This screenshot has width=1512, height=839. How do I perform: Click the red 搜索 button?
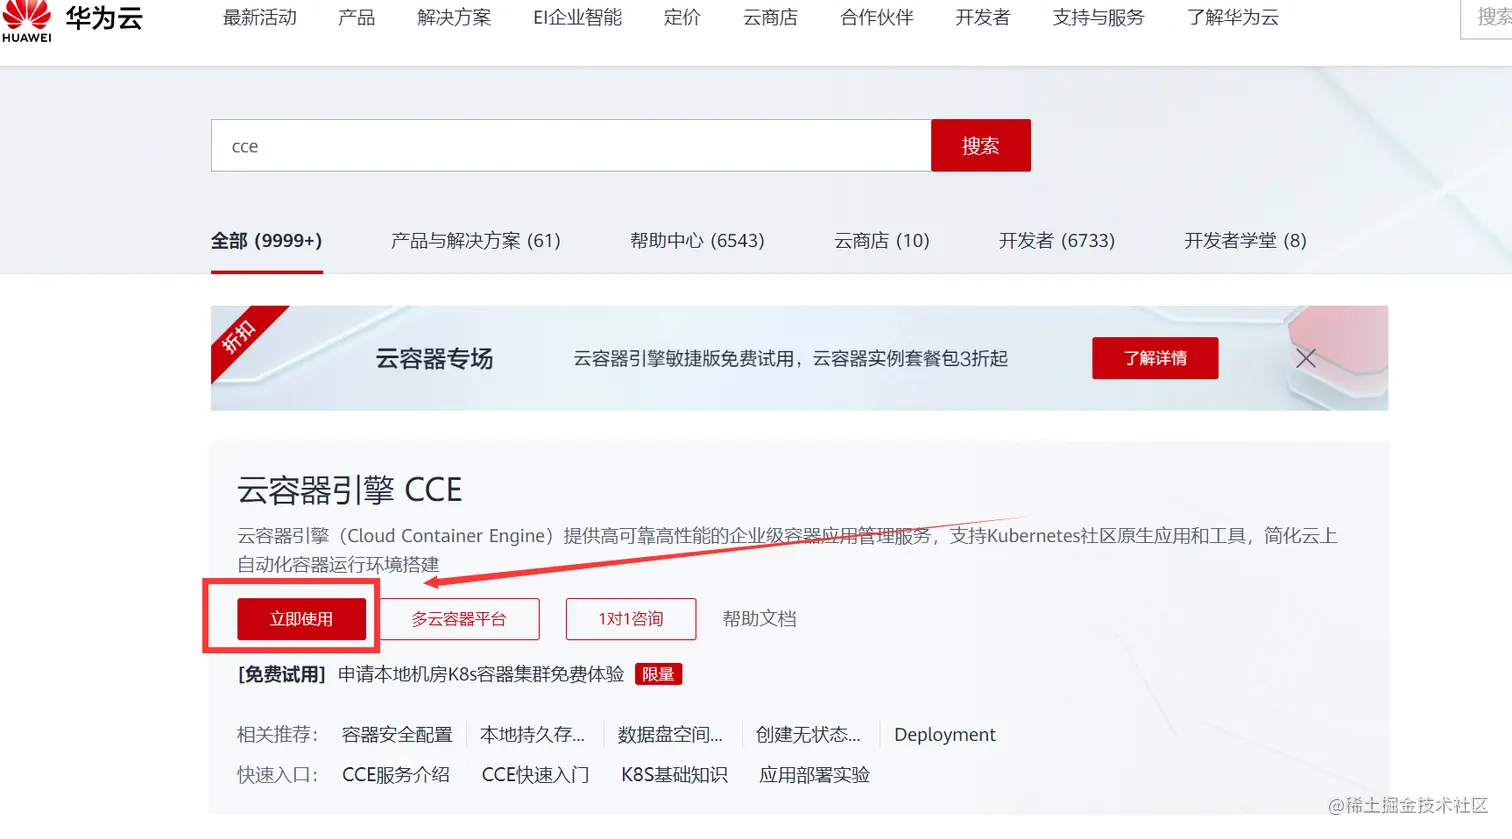coord(981,146)
